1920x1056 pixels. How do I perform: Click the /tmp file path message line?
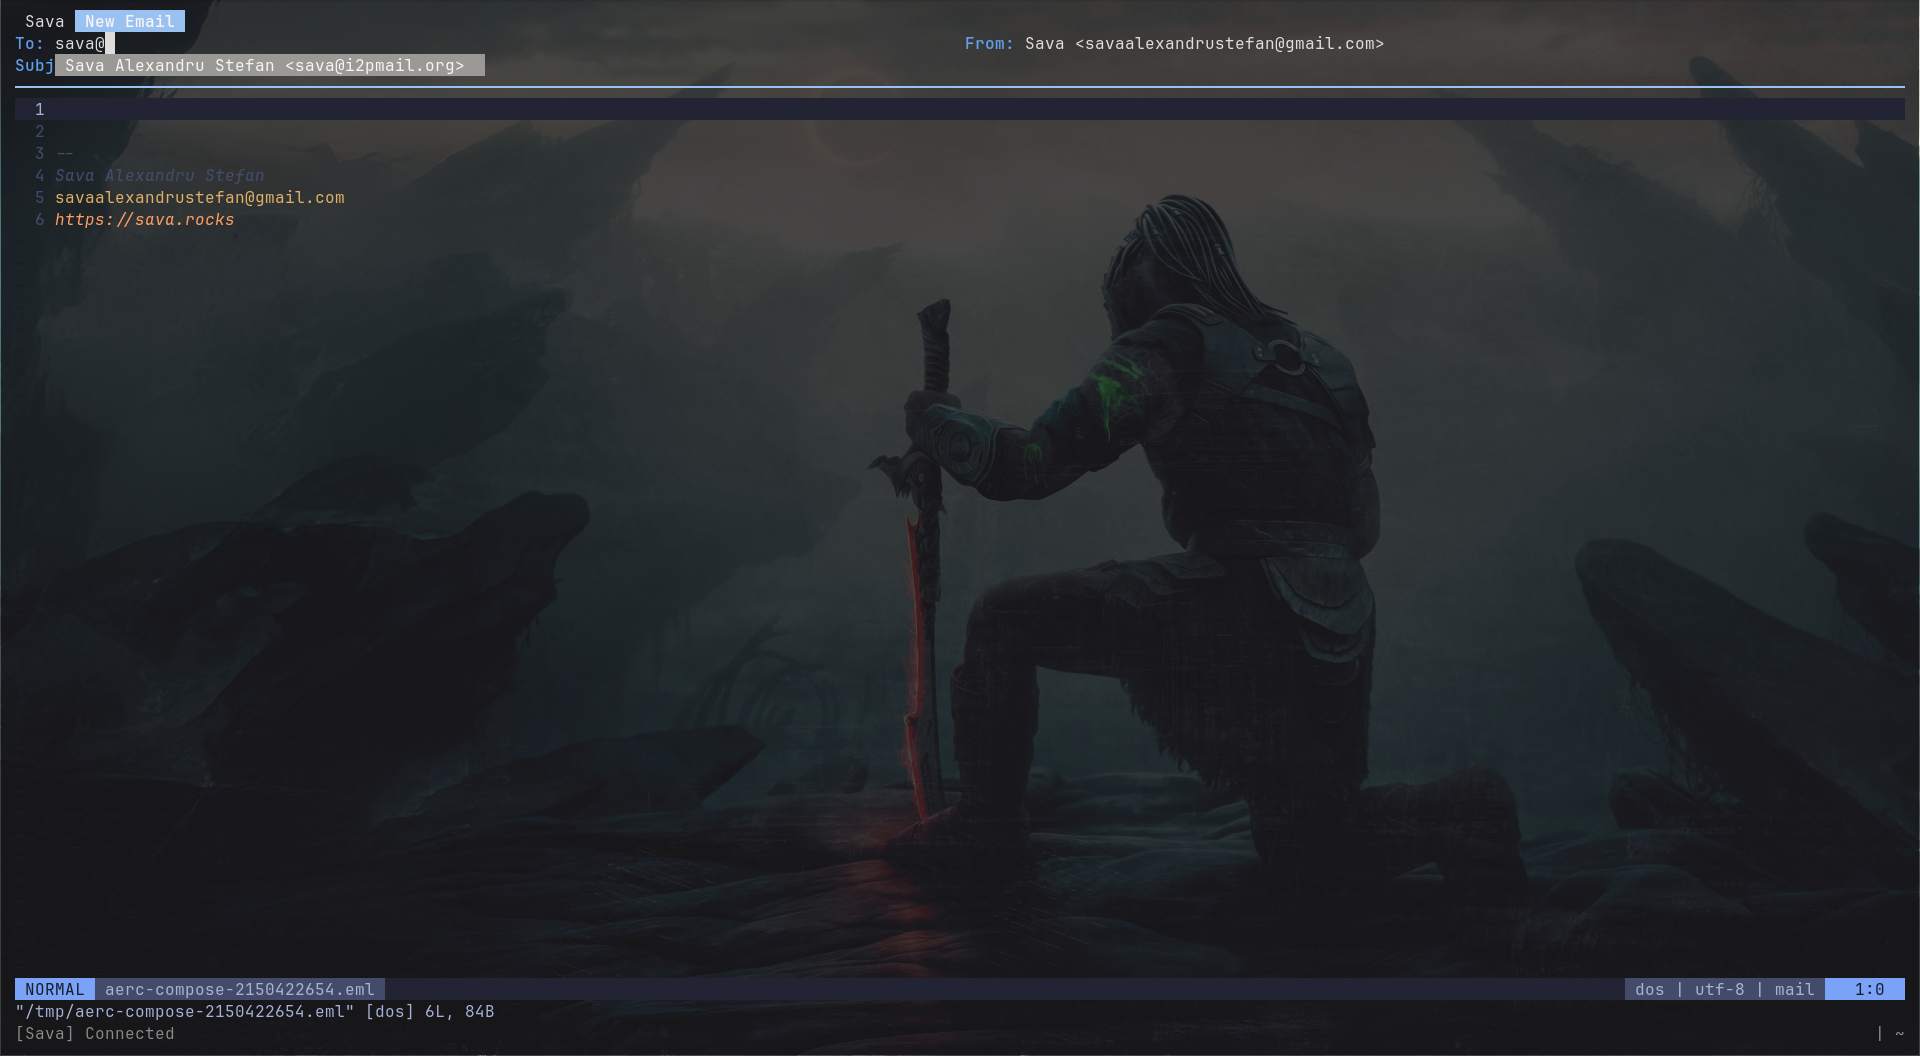(255, 1011)
